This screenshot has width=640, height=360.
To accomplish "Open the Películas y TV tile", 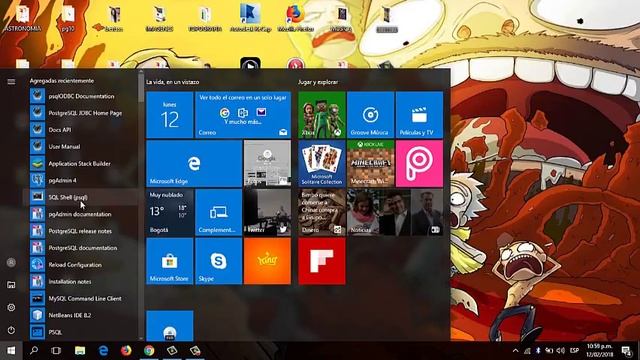I will coord(419,115).
